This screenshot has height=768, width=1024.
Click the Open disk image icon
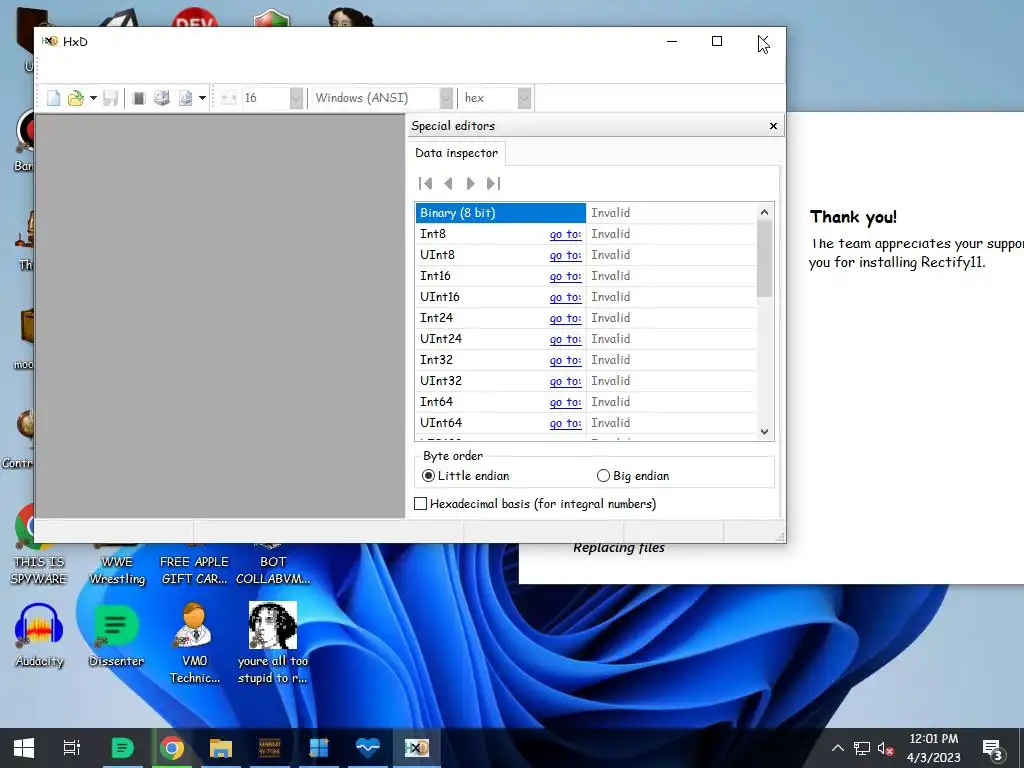(185, 99)
